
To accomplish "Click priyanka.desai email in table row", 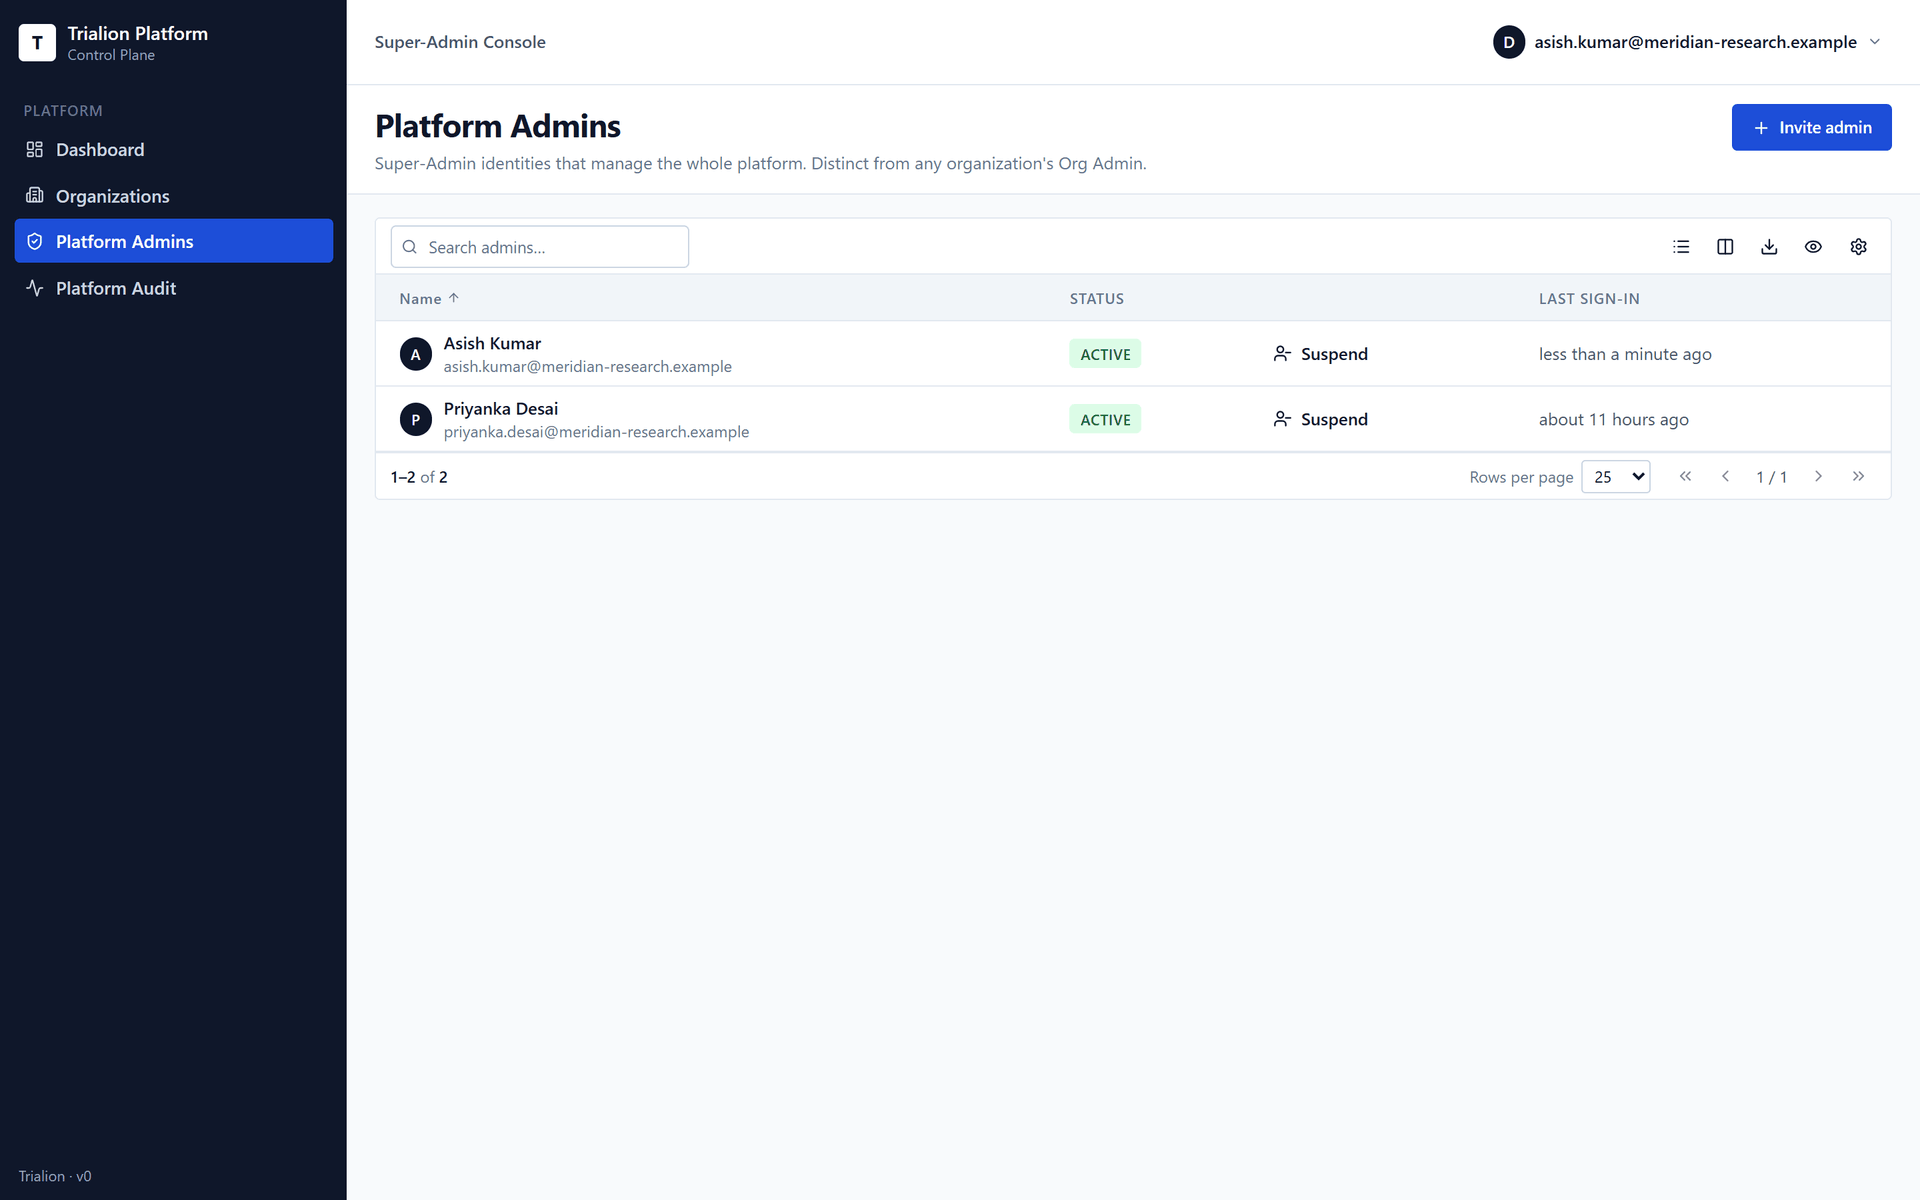I will pos(596,432).
